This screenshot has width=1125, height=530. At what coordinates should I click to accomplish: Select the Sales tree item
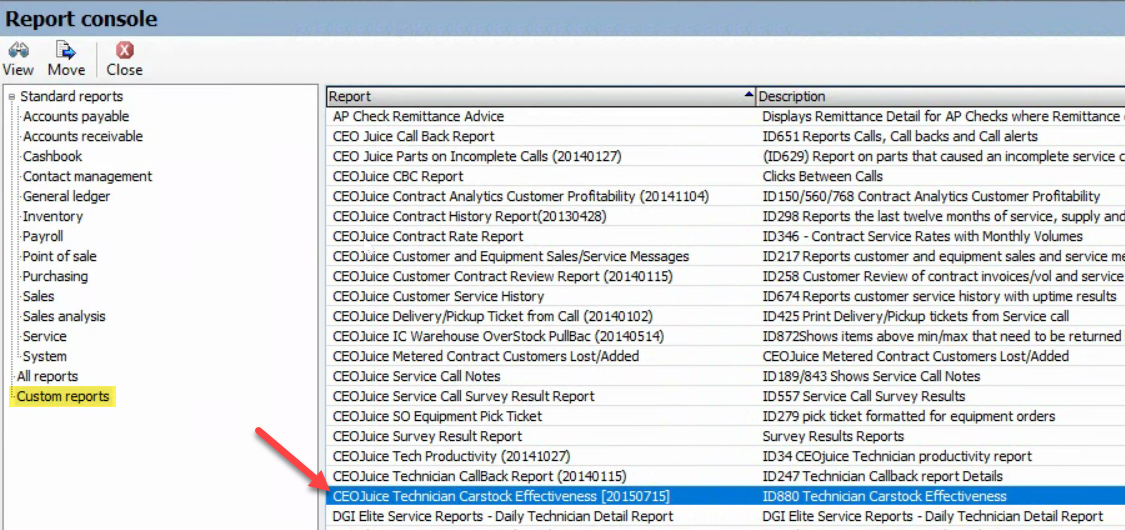(x=38, y=296)
